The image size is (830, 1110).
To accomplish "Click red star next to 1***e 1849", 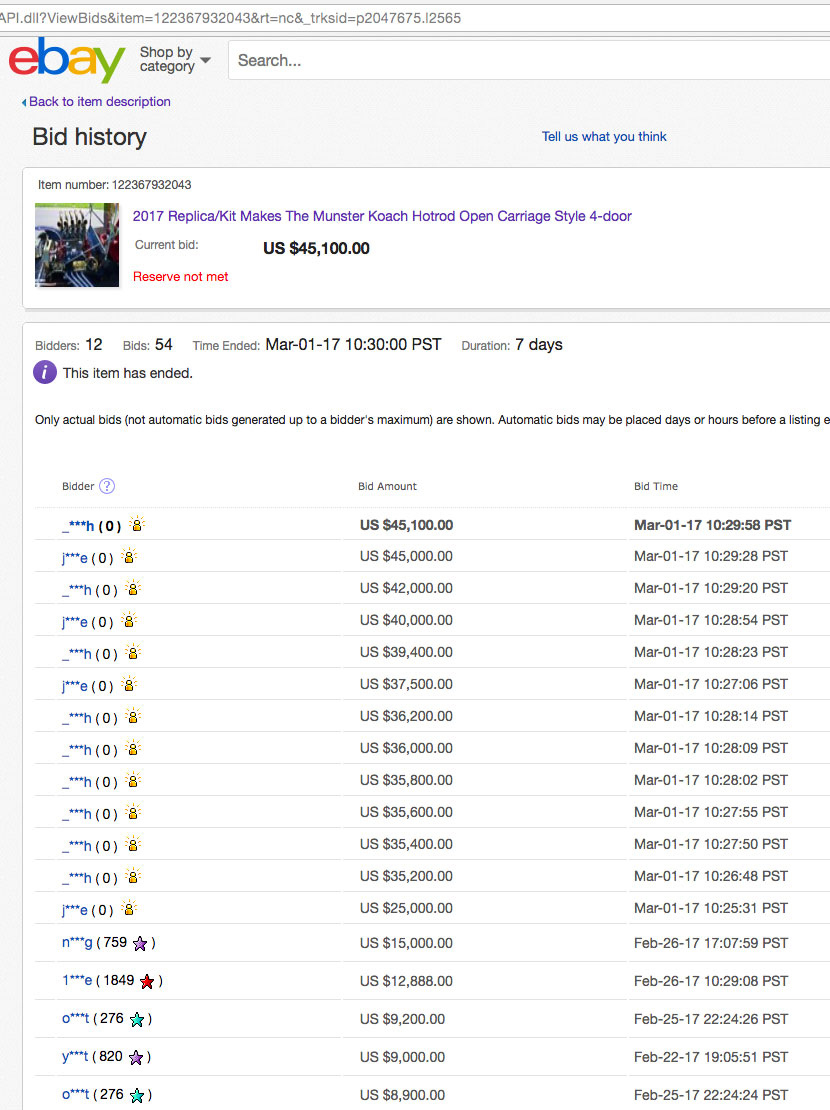I will coord(147,981).
